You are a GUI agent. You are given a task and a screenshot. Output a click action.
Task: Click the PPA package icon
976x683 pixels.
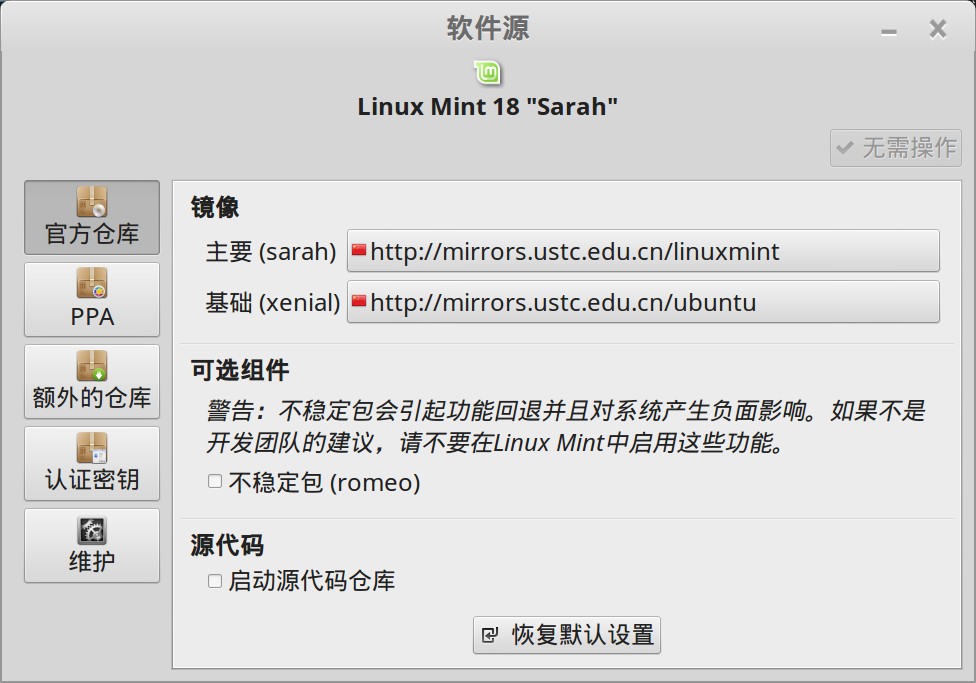tap(91, 285)
